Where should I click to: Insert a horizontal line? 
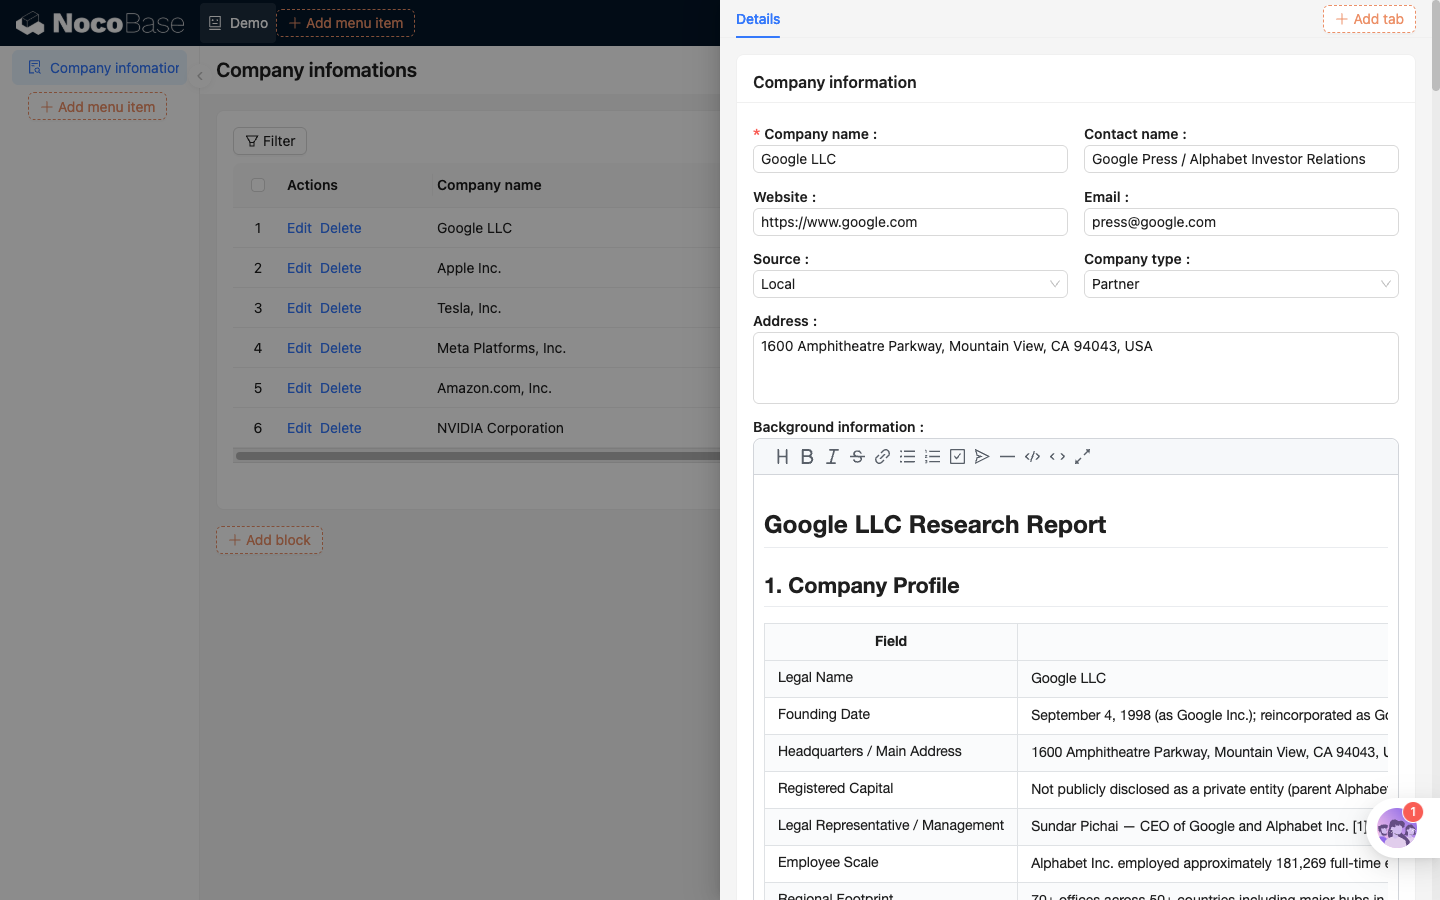pos(1007,457)
